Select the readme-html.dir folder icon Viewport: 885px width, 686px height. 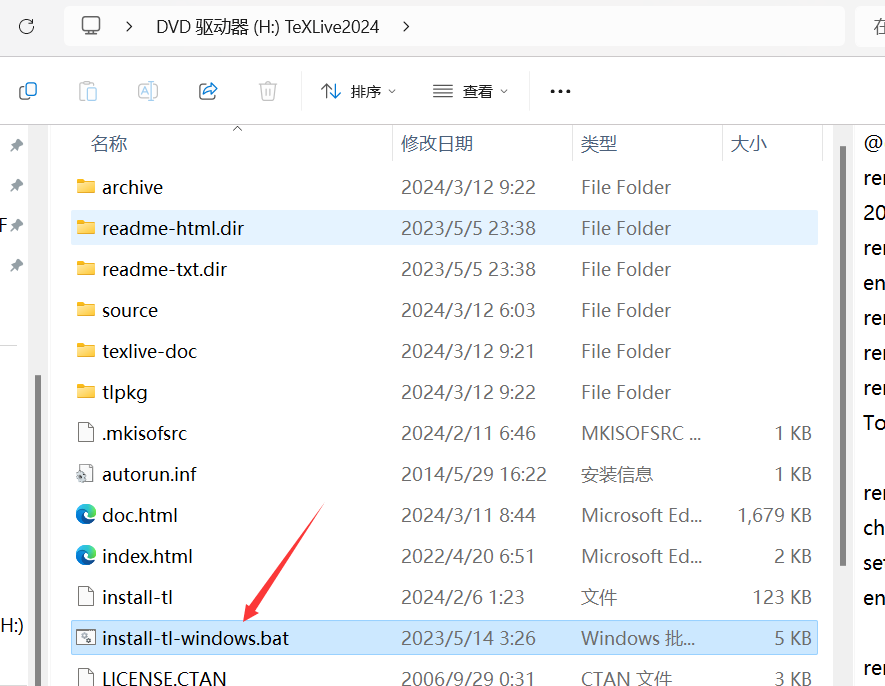86,228
